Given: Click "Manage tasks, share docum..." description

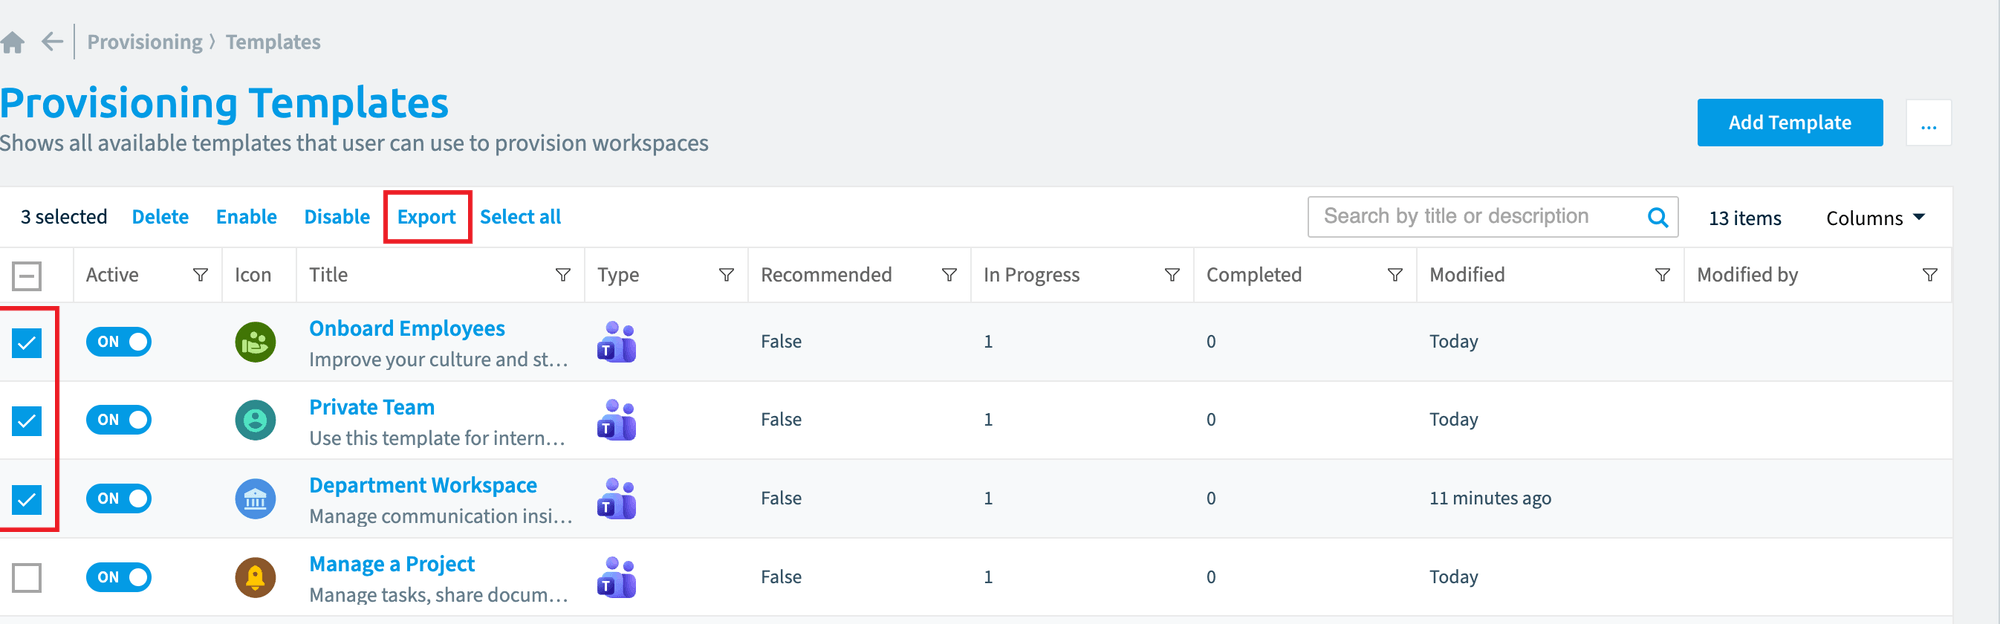Looking at the screenshot, I should click(439, 595).
